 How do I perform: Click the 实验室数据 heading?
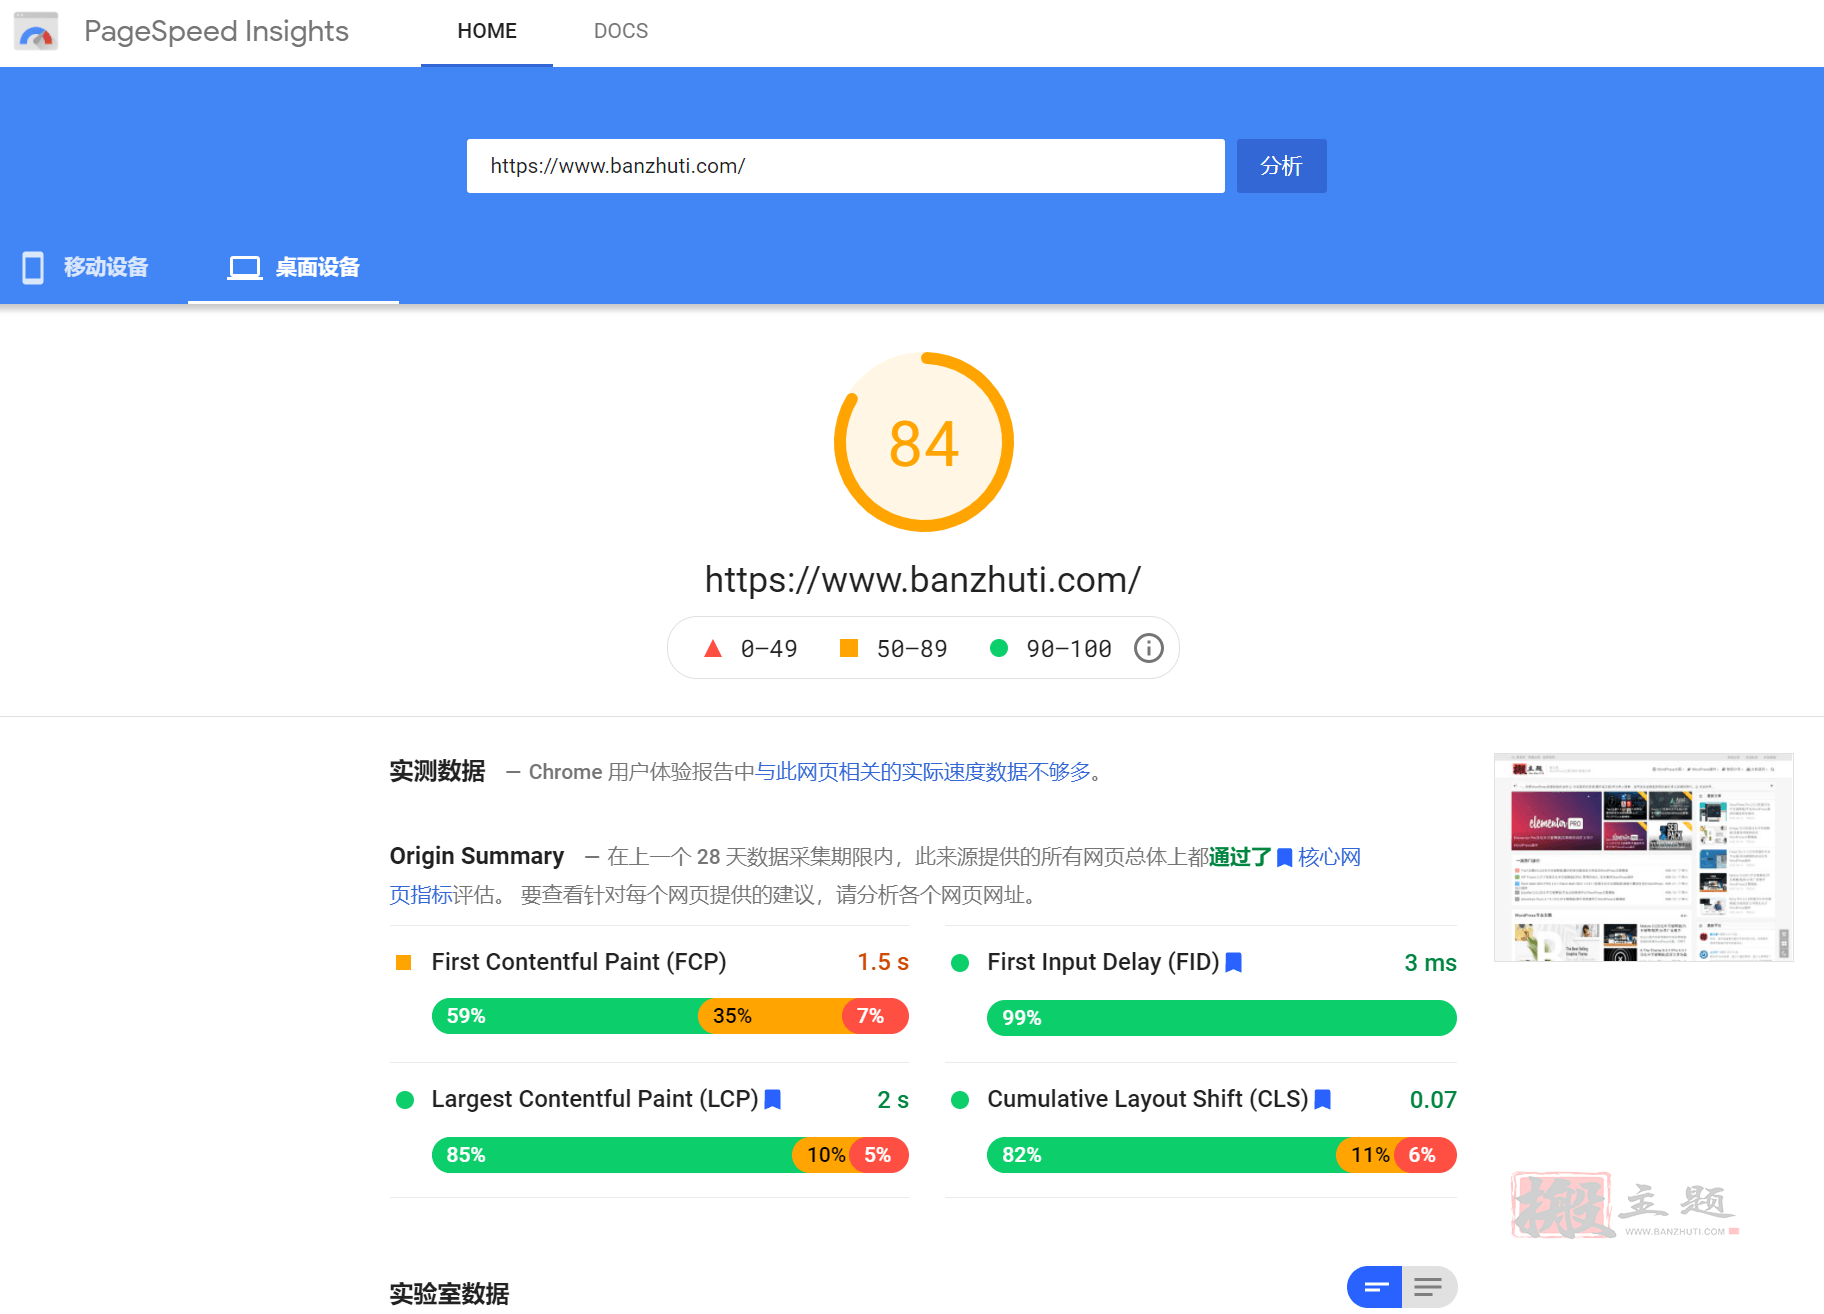450,1293
